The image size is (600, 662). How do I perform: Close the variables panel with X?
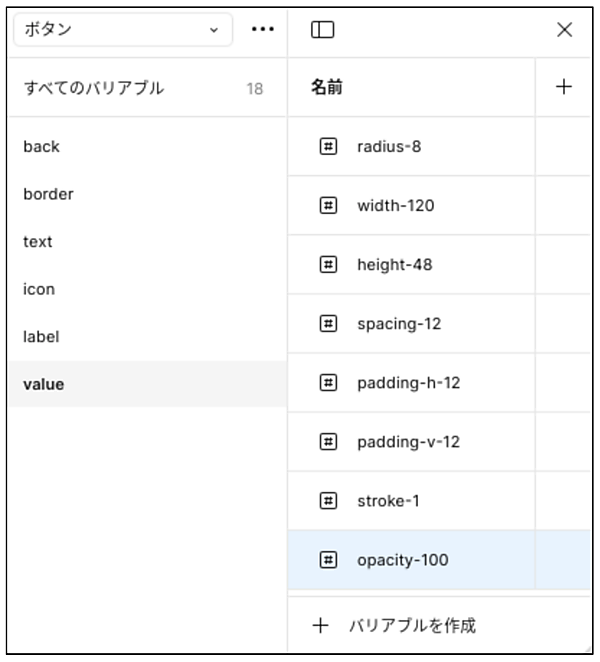coord(564,30)
